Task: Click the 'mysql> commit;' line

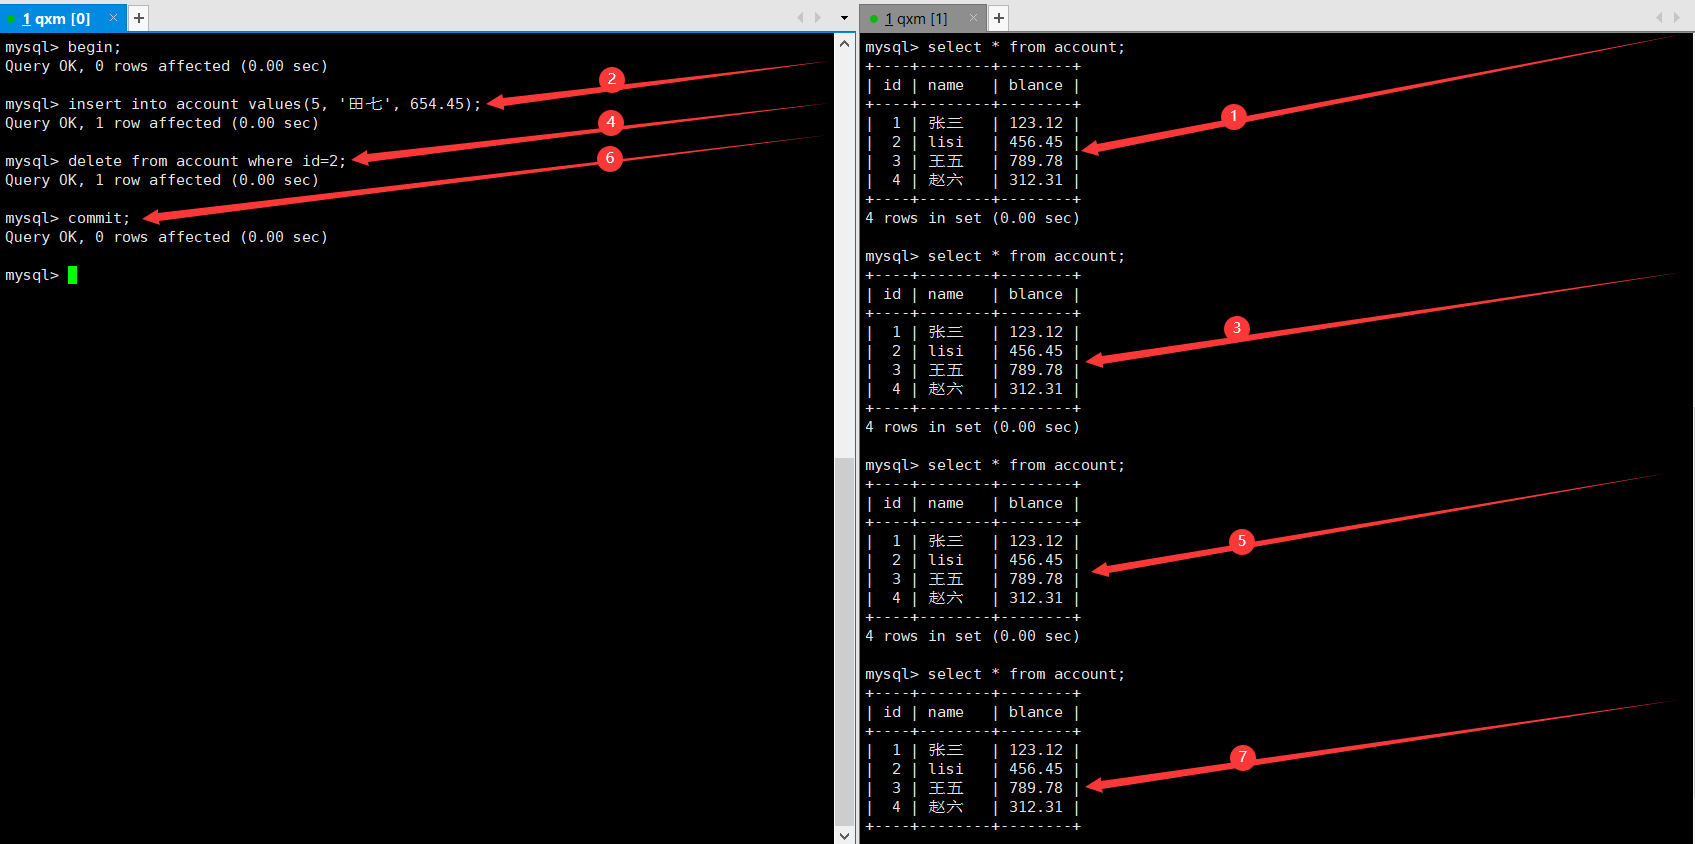Action: (x=68, y=218)
